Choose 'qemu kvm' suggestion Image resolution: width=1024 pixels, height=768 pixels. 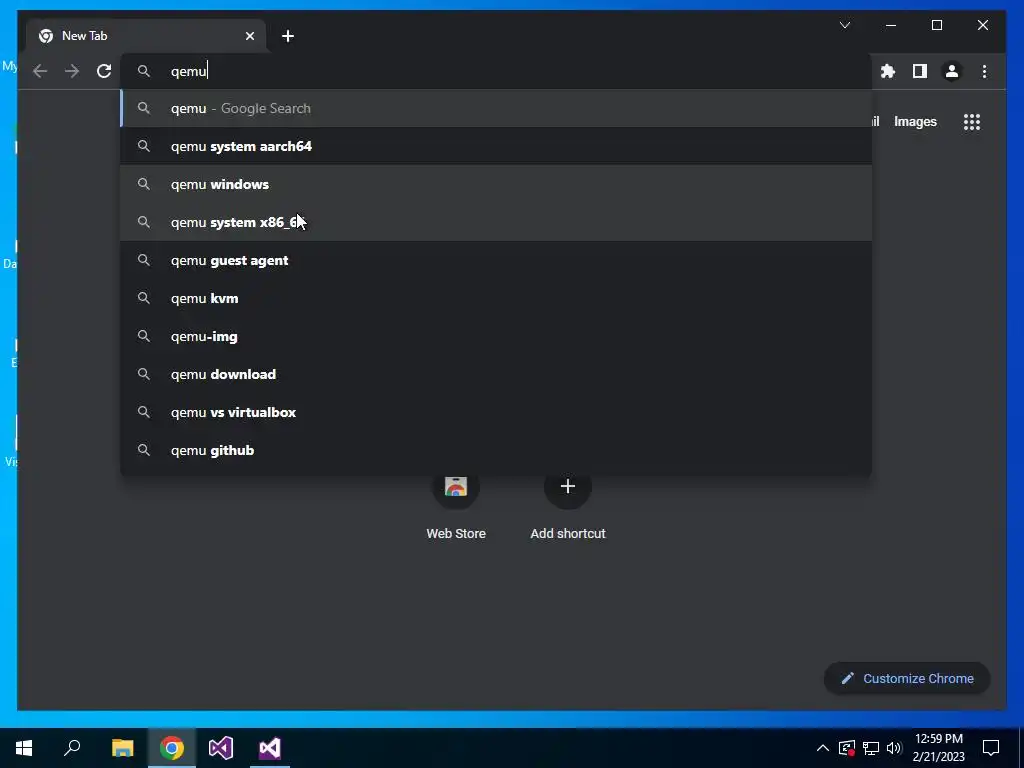coord(496,298)
